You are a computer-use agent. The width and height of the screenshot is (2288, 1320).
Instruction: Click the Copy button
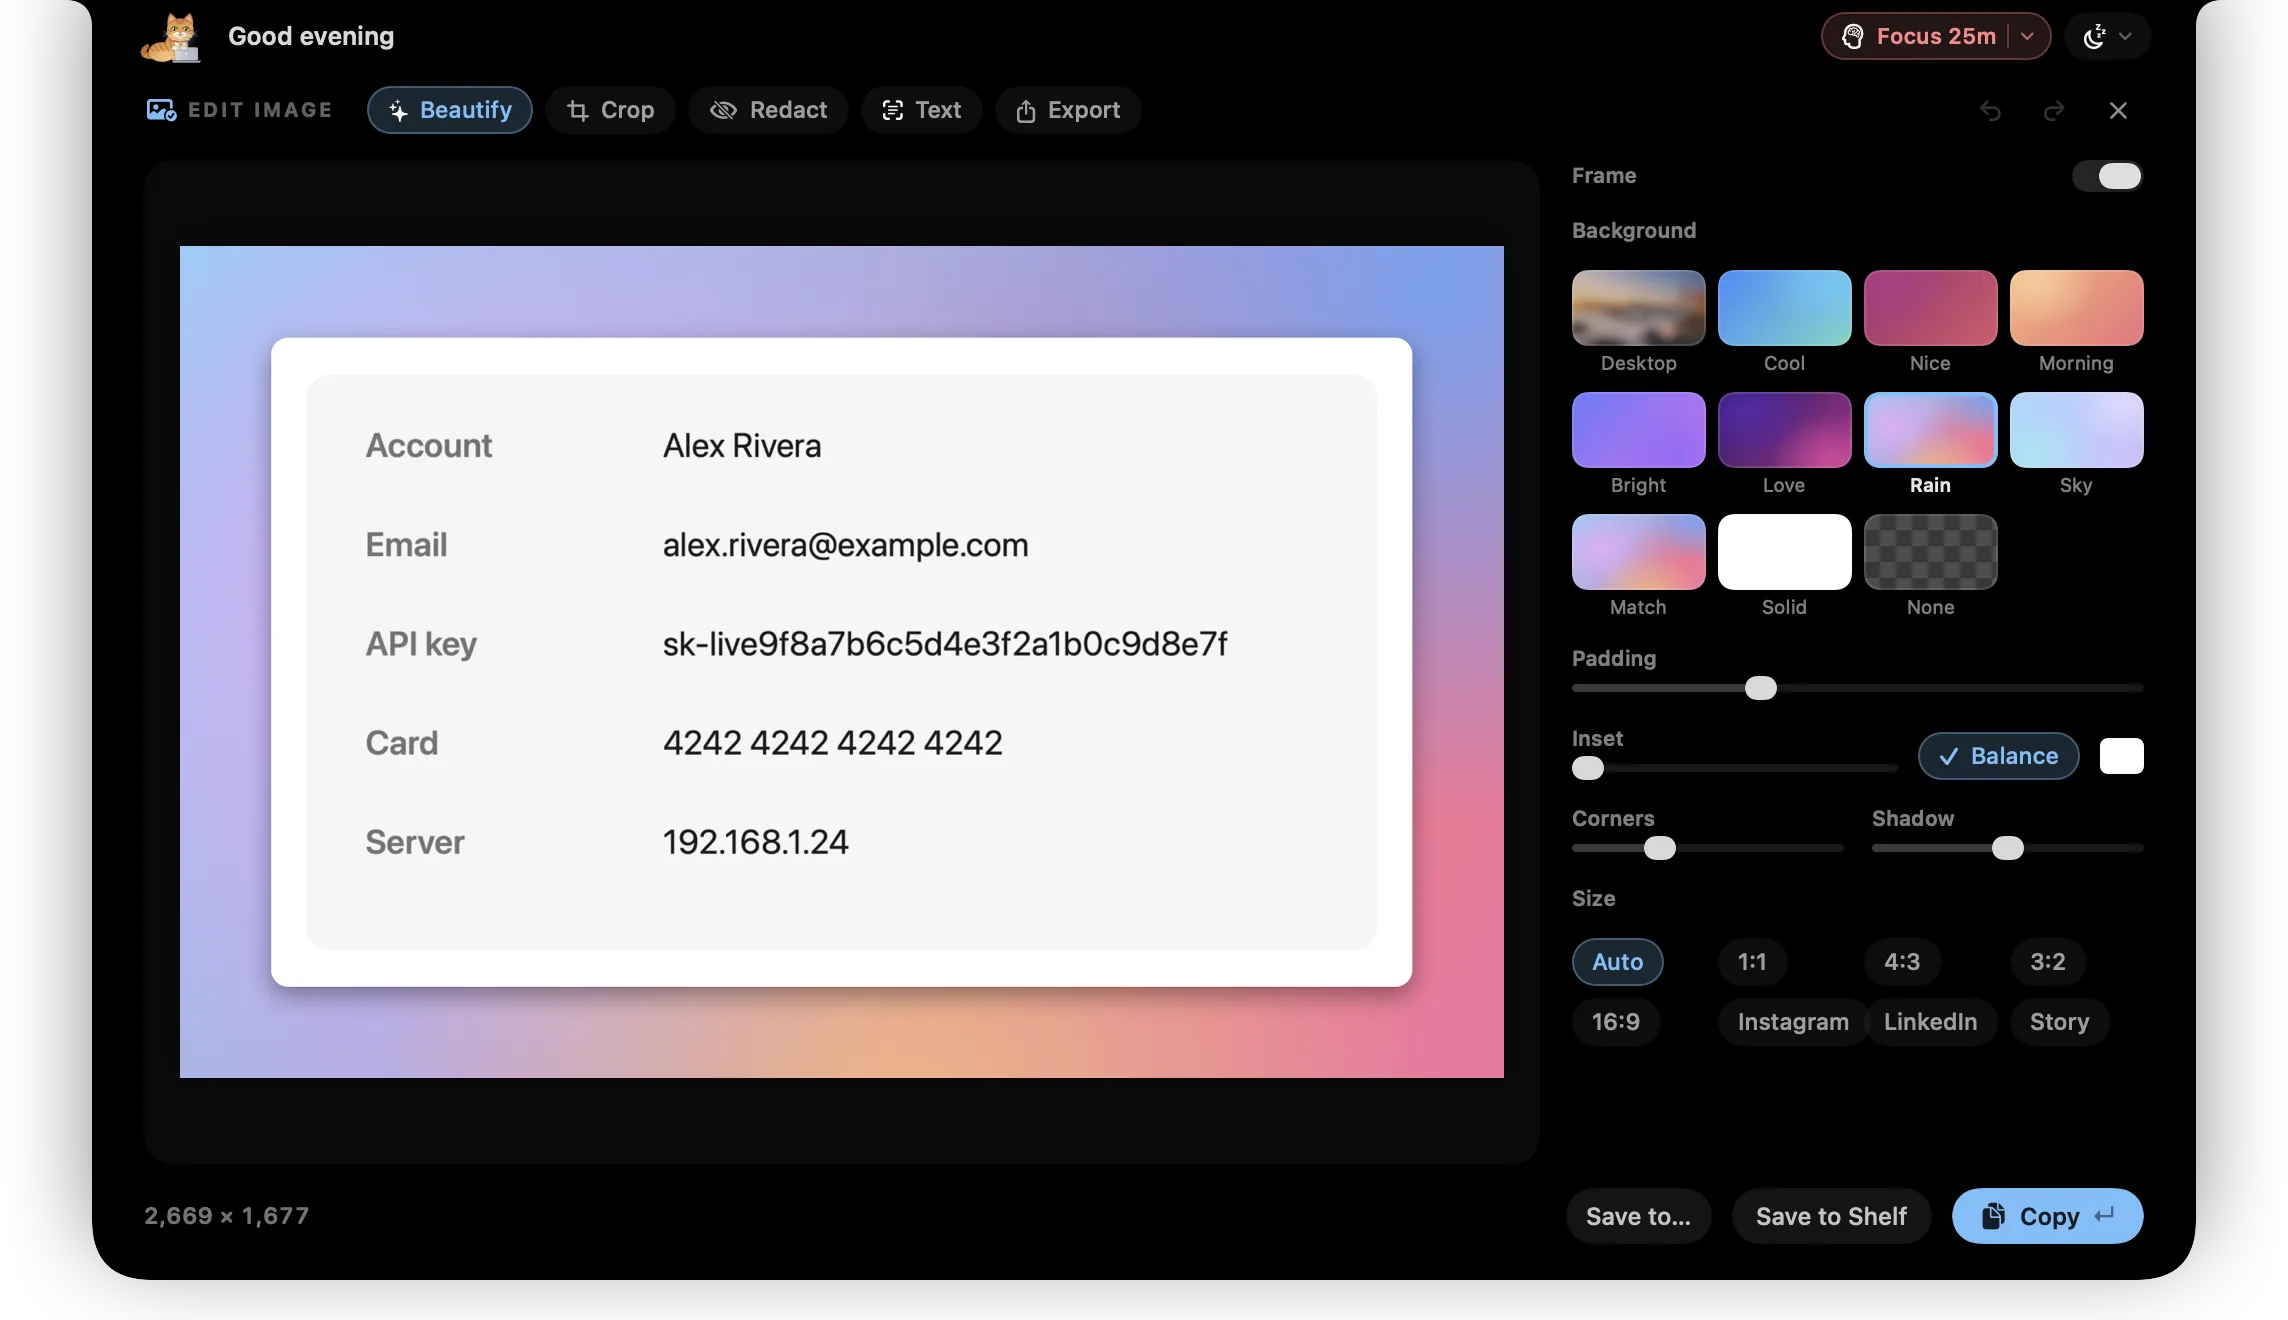[x=2047, y=1216]
